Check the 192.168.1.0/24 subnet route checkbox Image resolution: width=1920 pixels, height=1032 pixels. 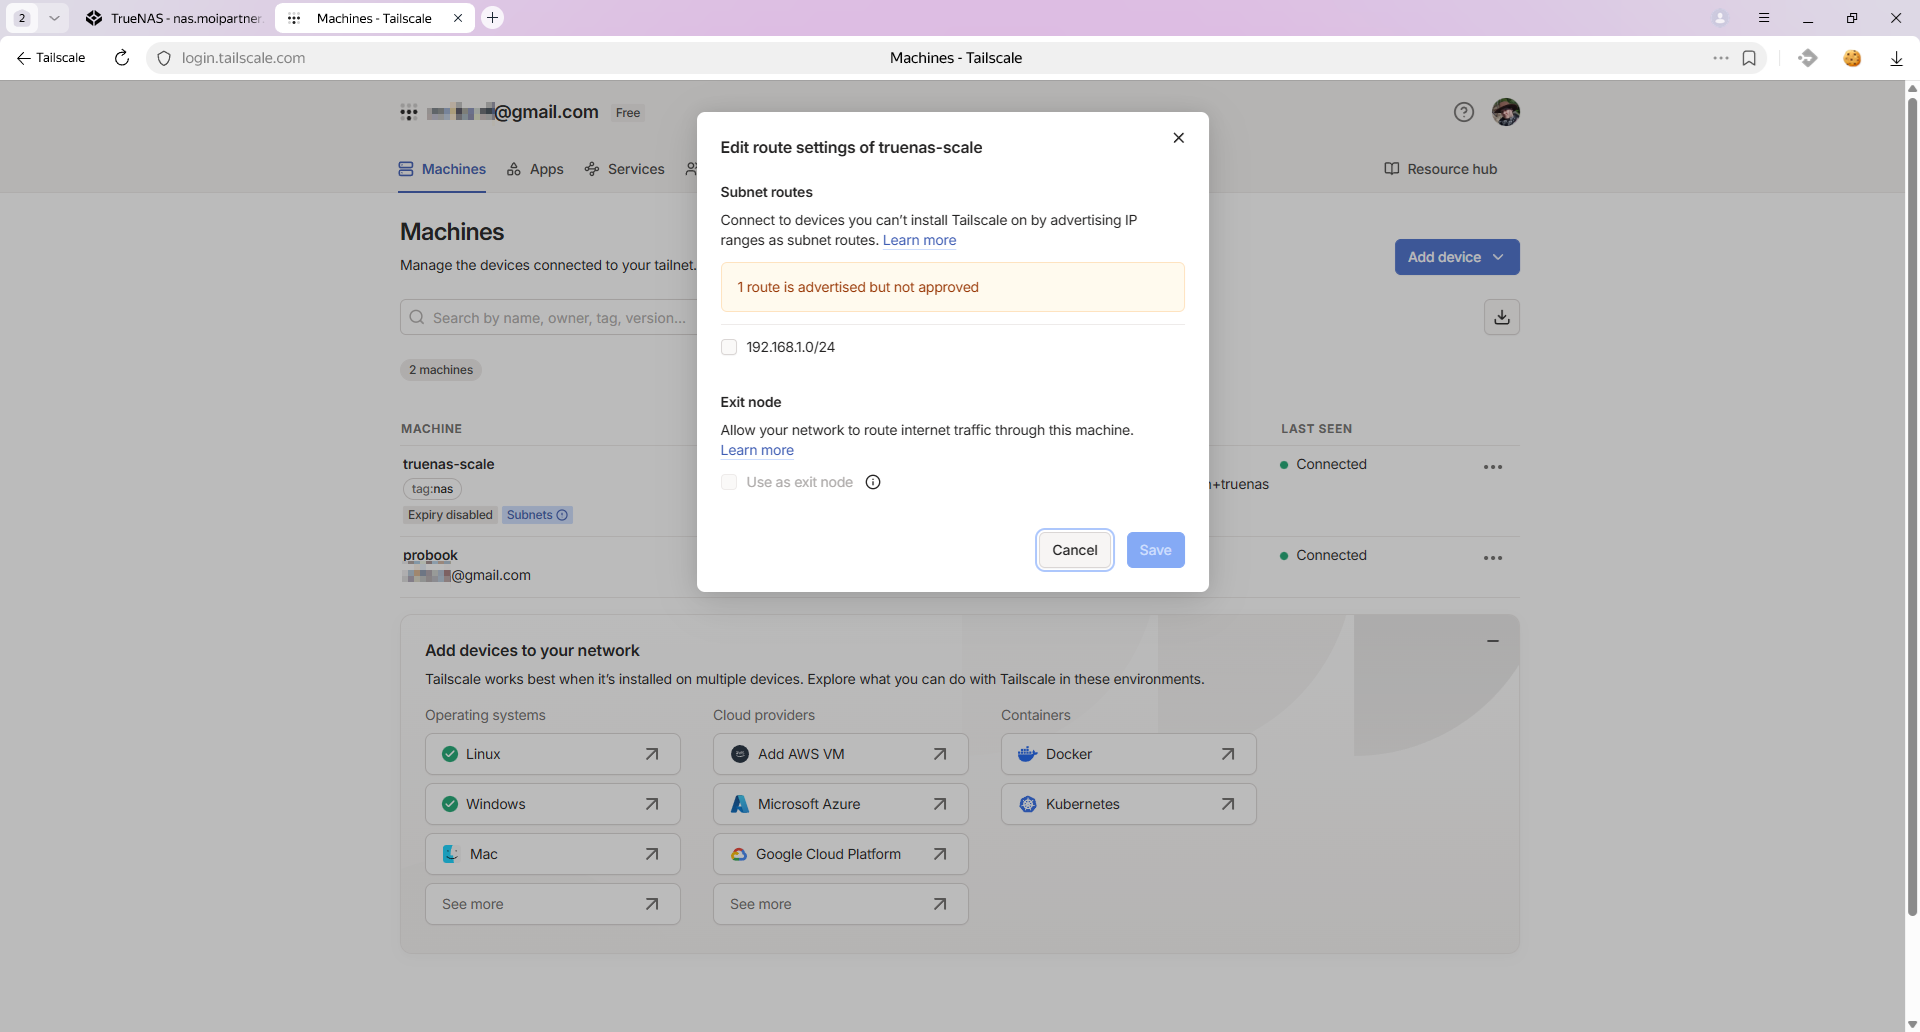point(729,347)
